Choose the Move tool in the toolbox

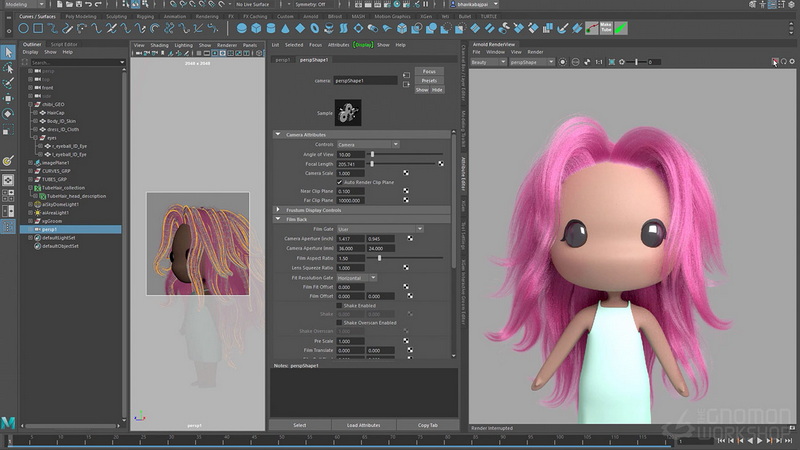[8, 98]
